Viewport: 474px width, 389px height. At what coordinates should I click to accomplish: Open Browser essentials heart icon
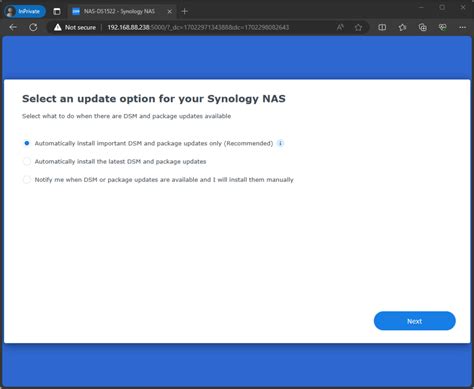(442, 27)
